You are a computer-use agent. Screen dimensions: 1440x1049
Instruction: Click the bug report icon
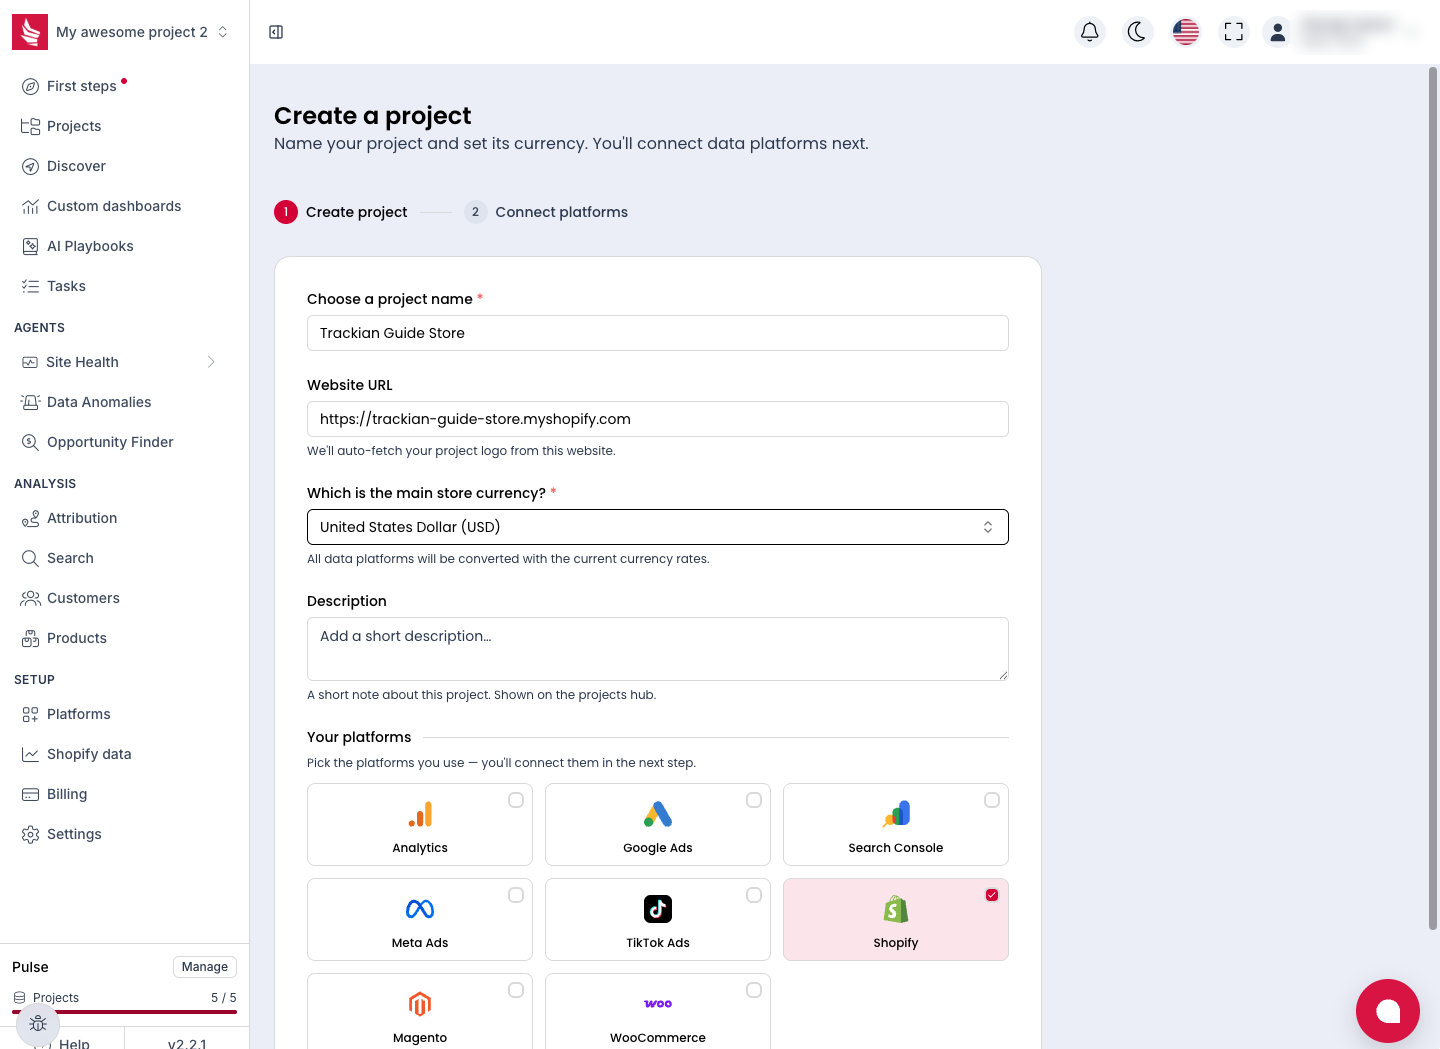(x=38, y=1023)
